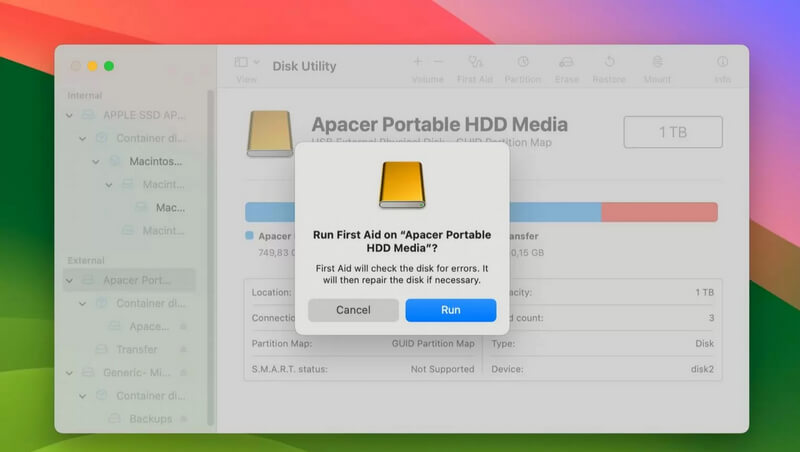The image size is (800, 452).
Task: Collapse the Generic disk tree item
Action: 70,373
